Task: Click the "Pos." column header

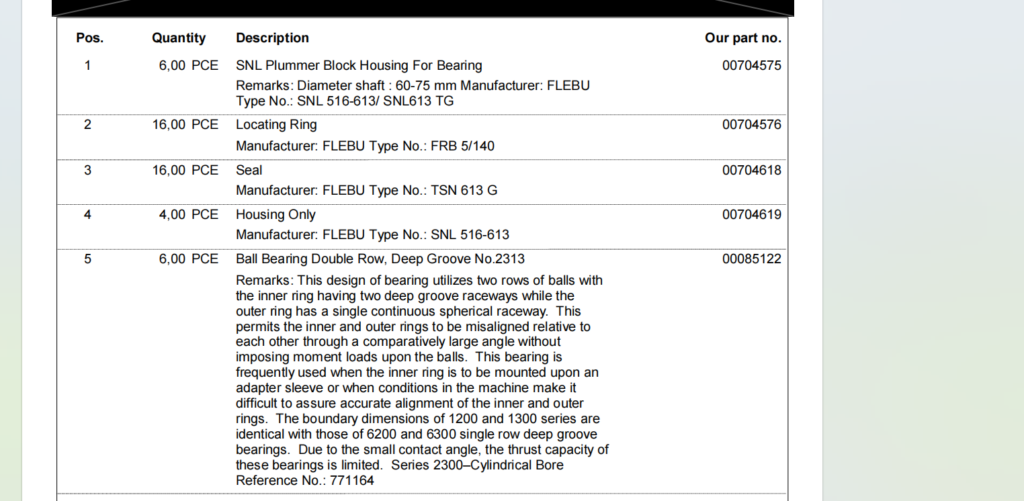Action: 90,38
